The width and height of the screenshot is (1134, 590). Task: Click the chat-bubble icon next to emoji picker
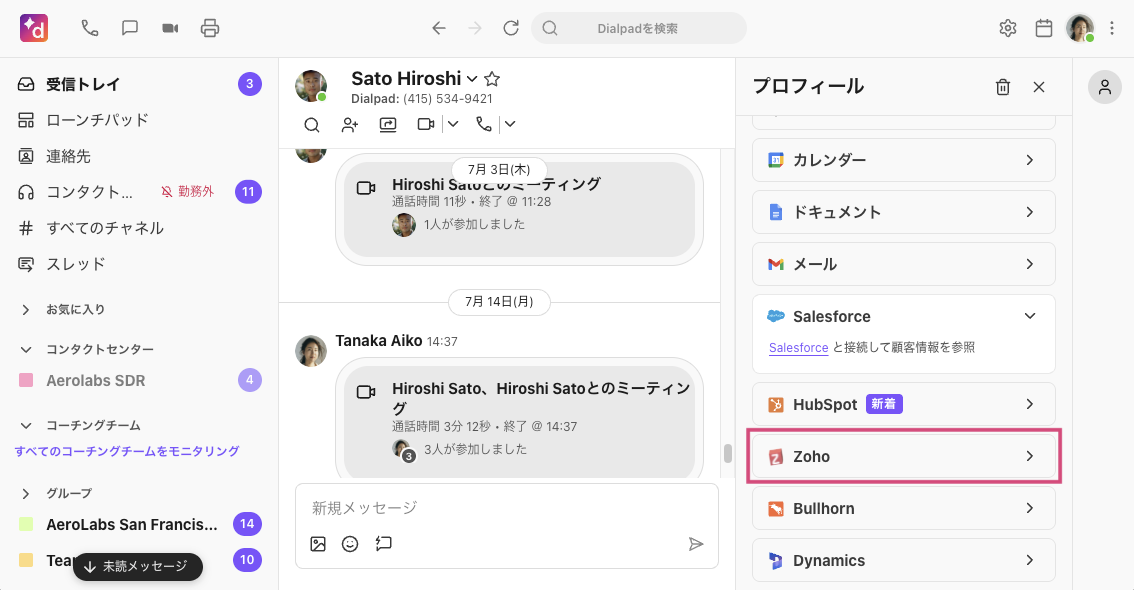pos(383,544)
